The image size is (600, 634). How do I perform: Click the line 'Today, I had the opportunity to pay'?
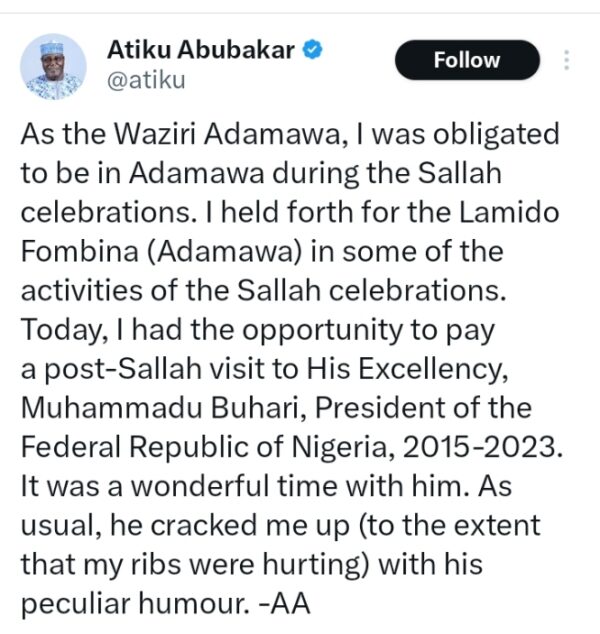pyautogui.click(x=258, y=331)
